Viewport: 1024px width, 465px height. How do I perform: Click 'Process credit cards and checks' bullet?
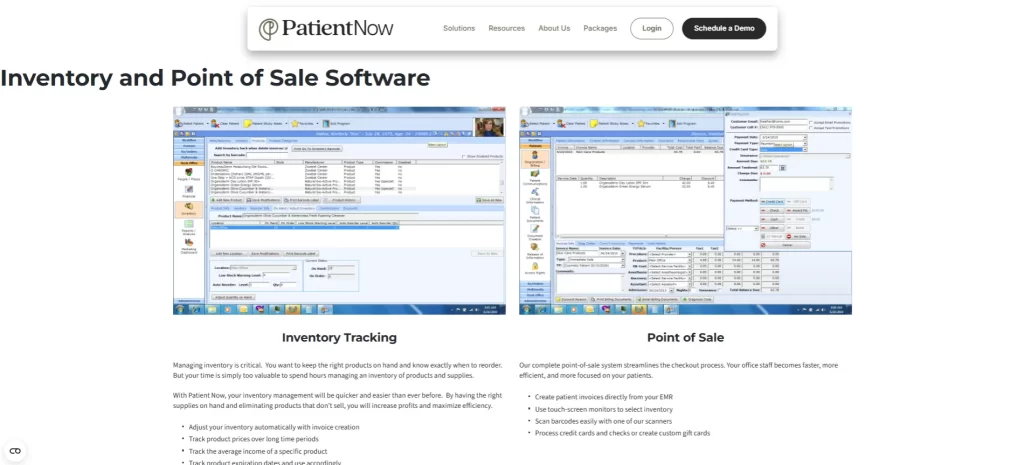(x=622, y=434)
